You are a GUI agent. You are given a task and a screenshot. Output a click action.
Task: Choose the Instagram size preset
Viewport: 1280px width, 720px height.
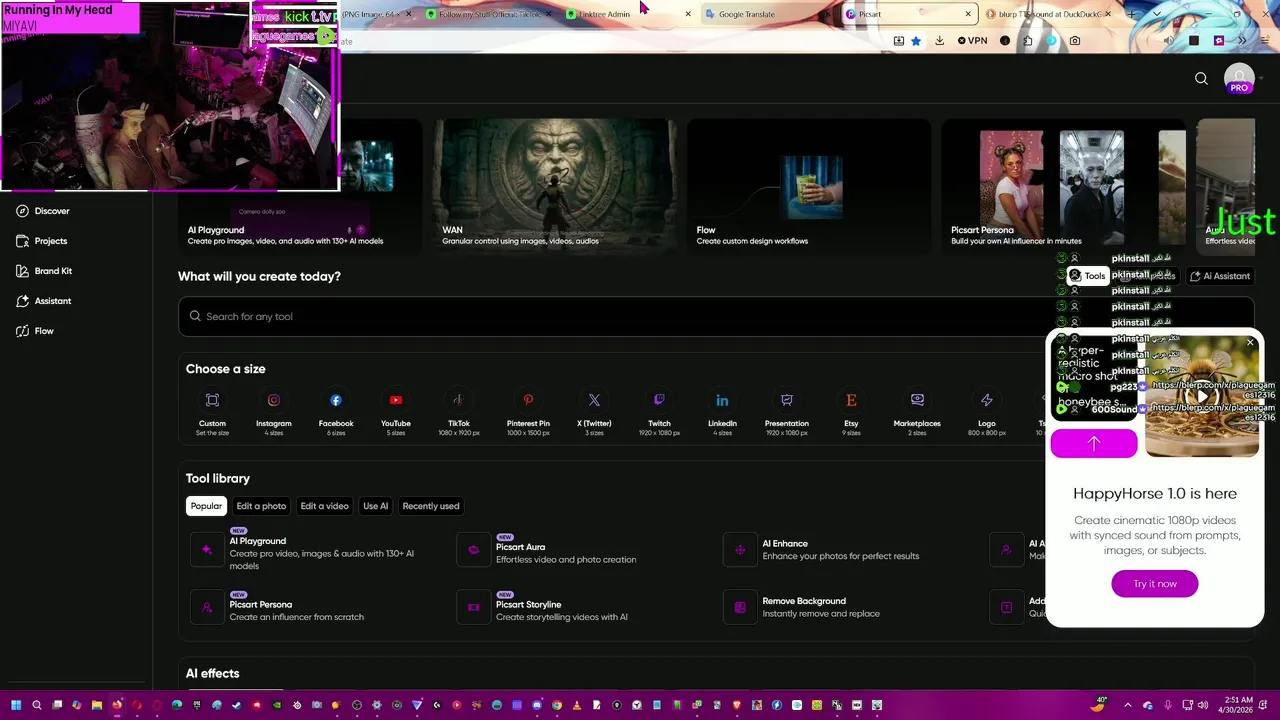point(274,412)
